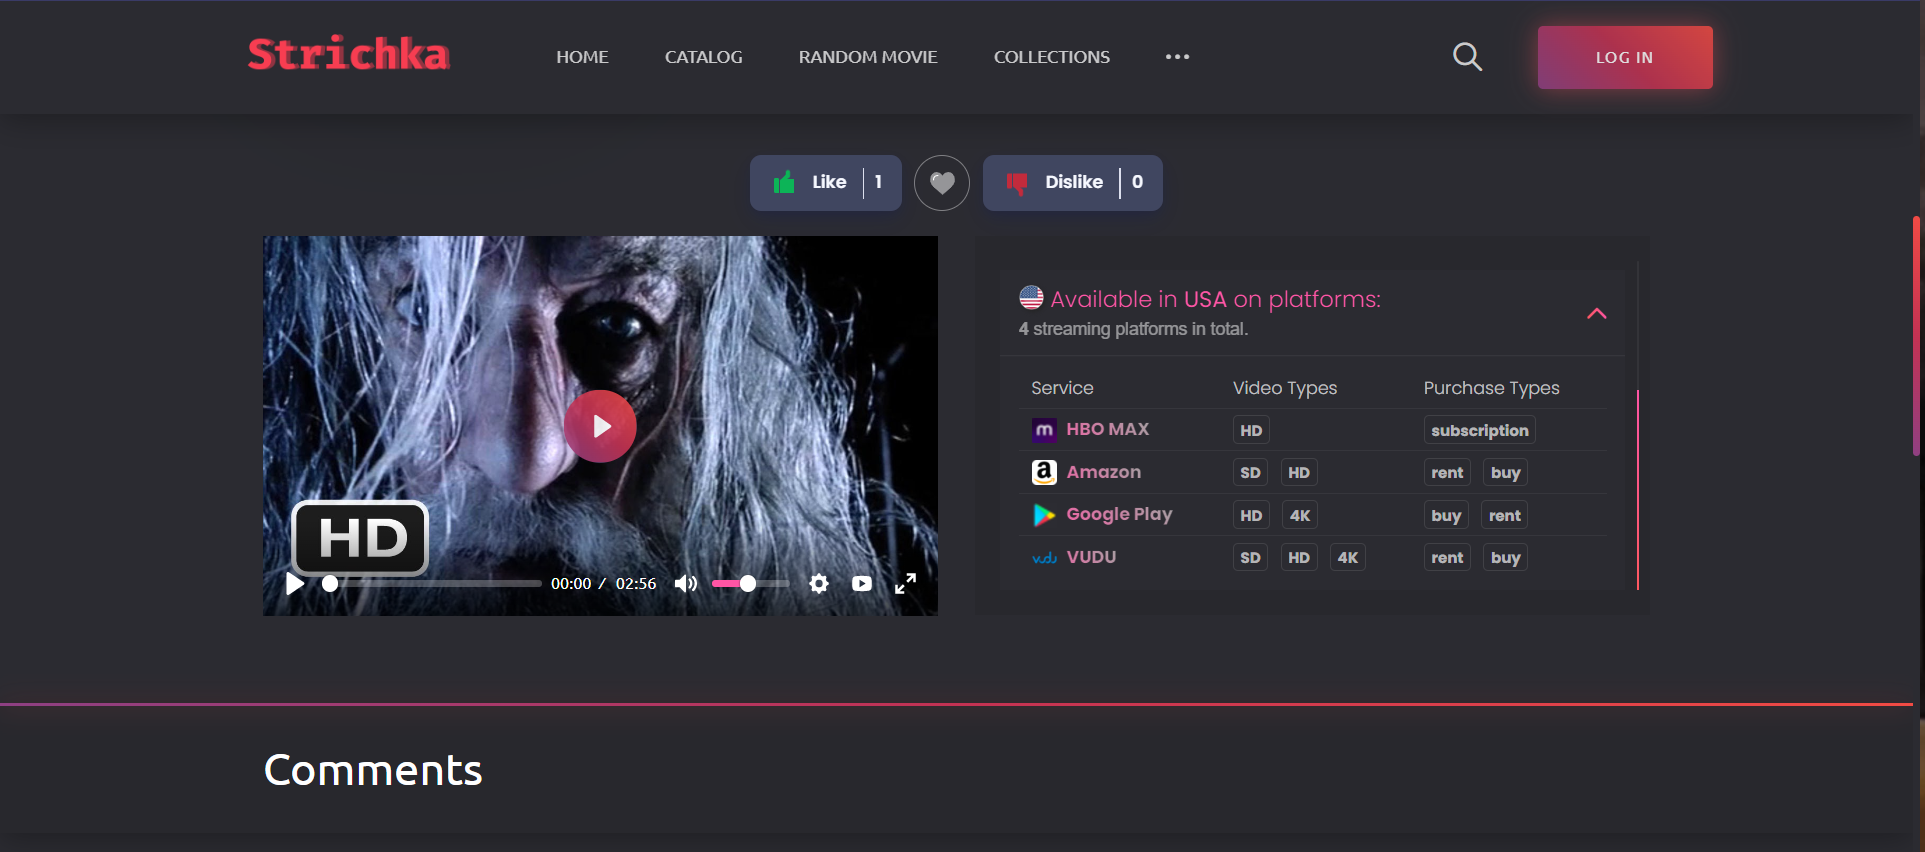Click the USA flag icon
This screenshot has height=852, width=1925.
(1031, 298)
